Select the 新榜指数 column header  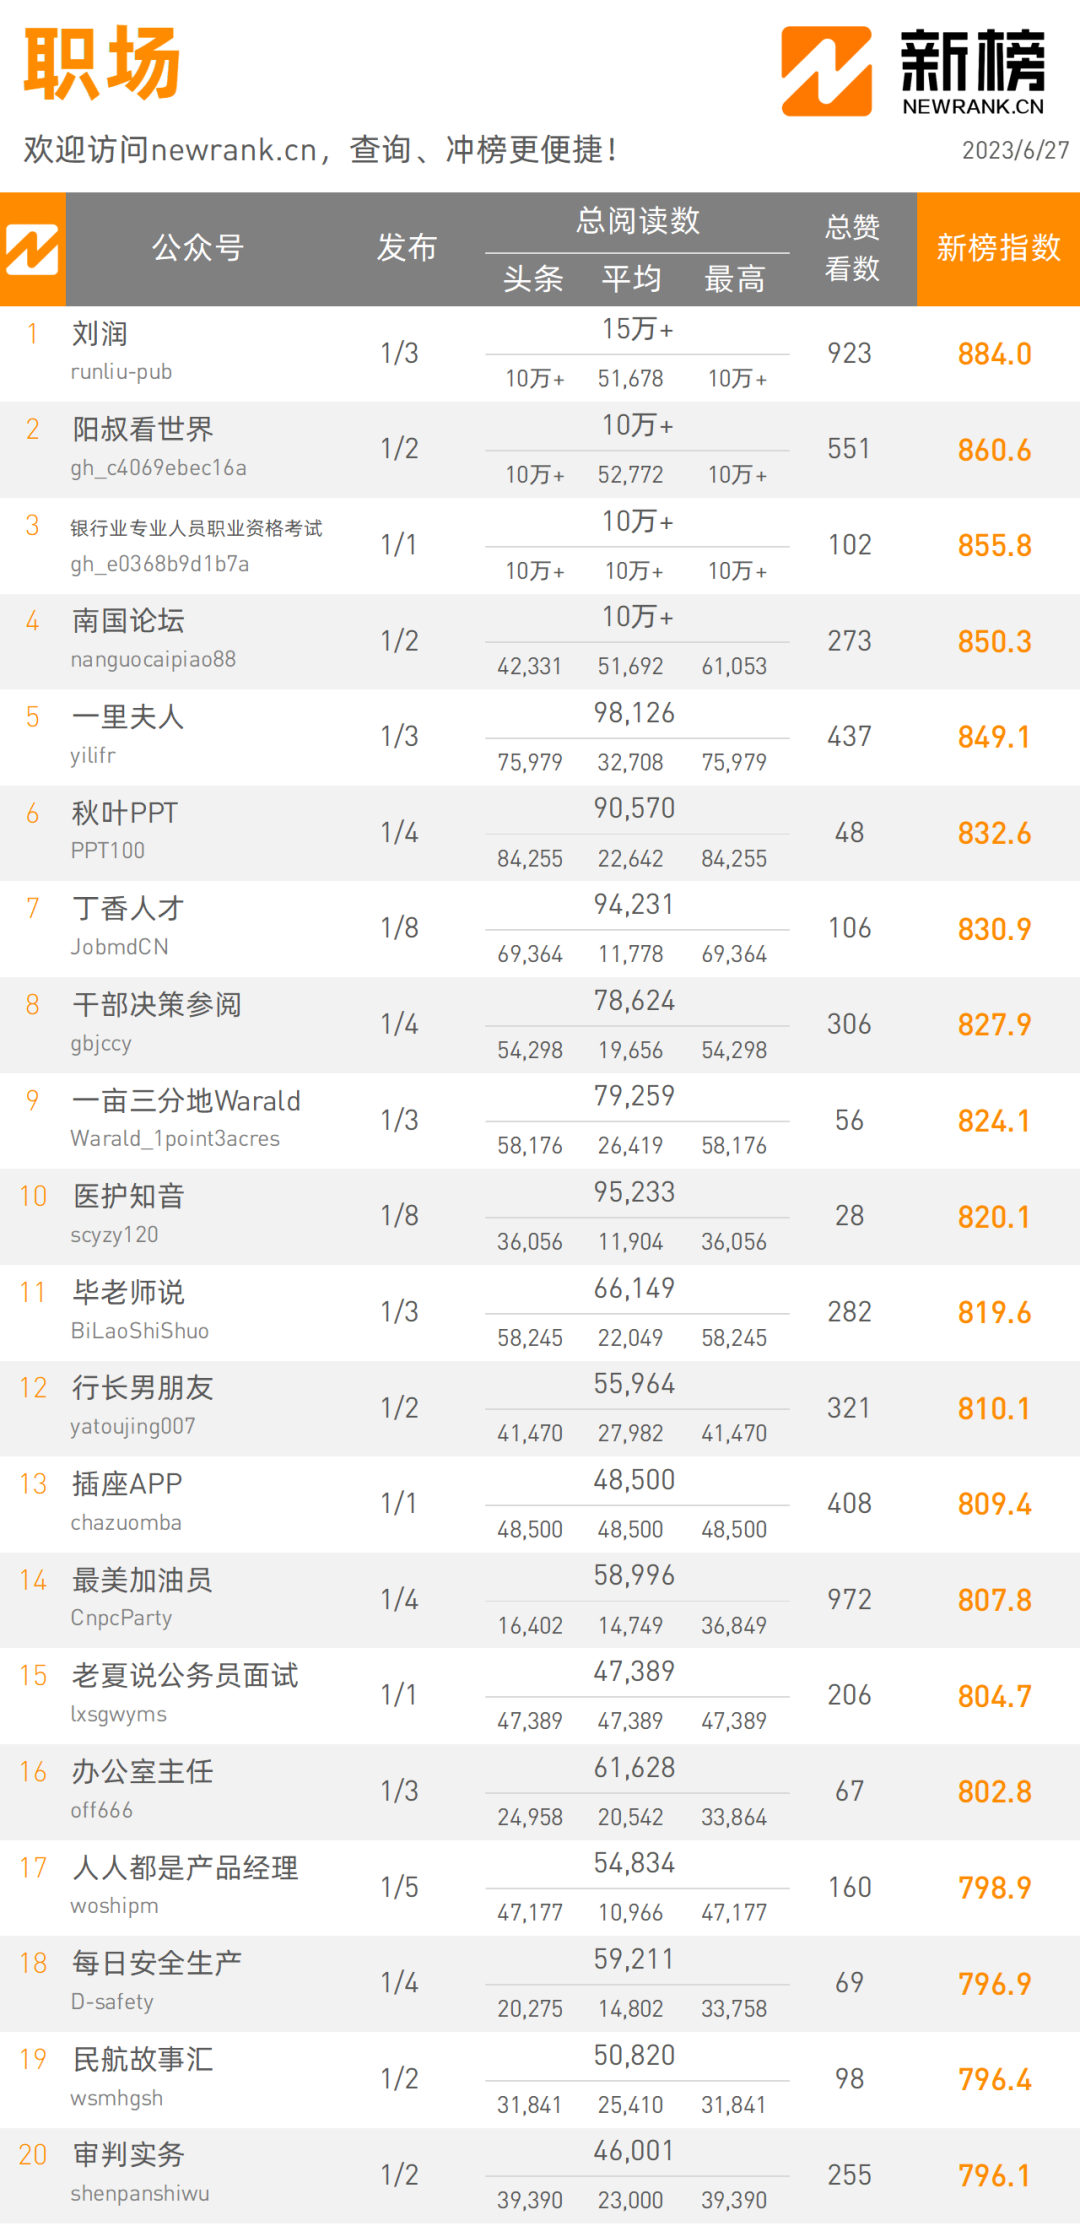pos(998,248)
